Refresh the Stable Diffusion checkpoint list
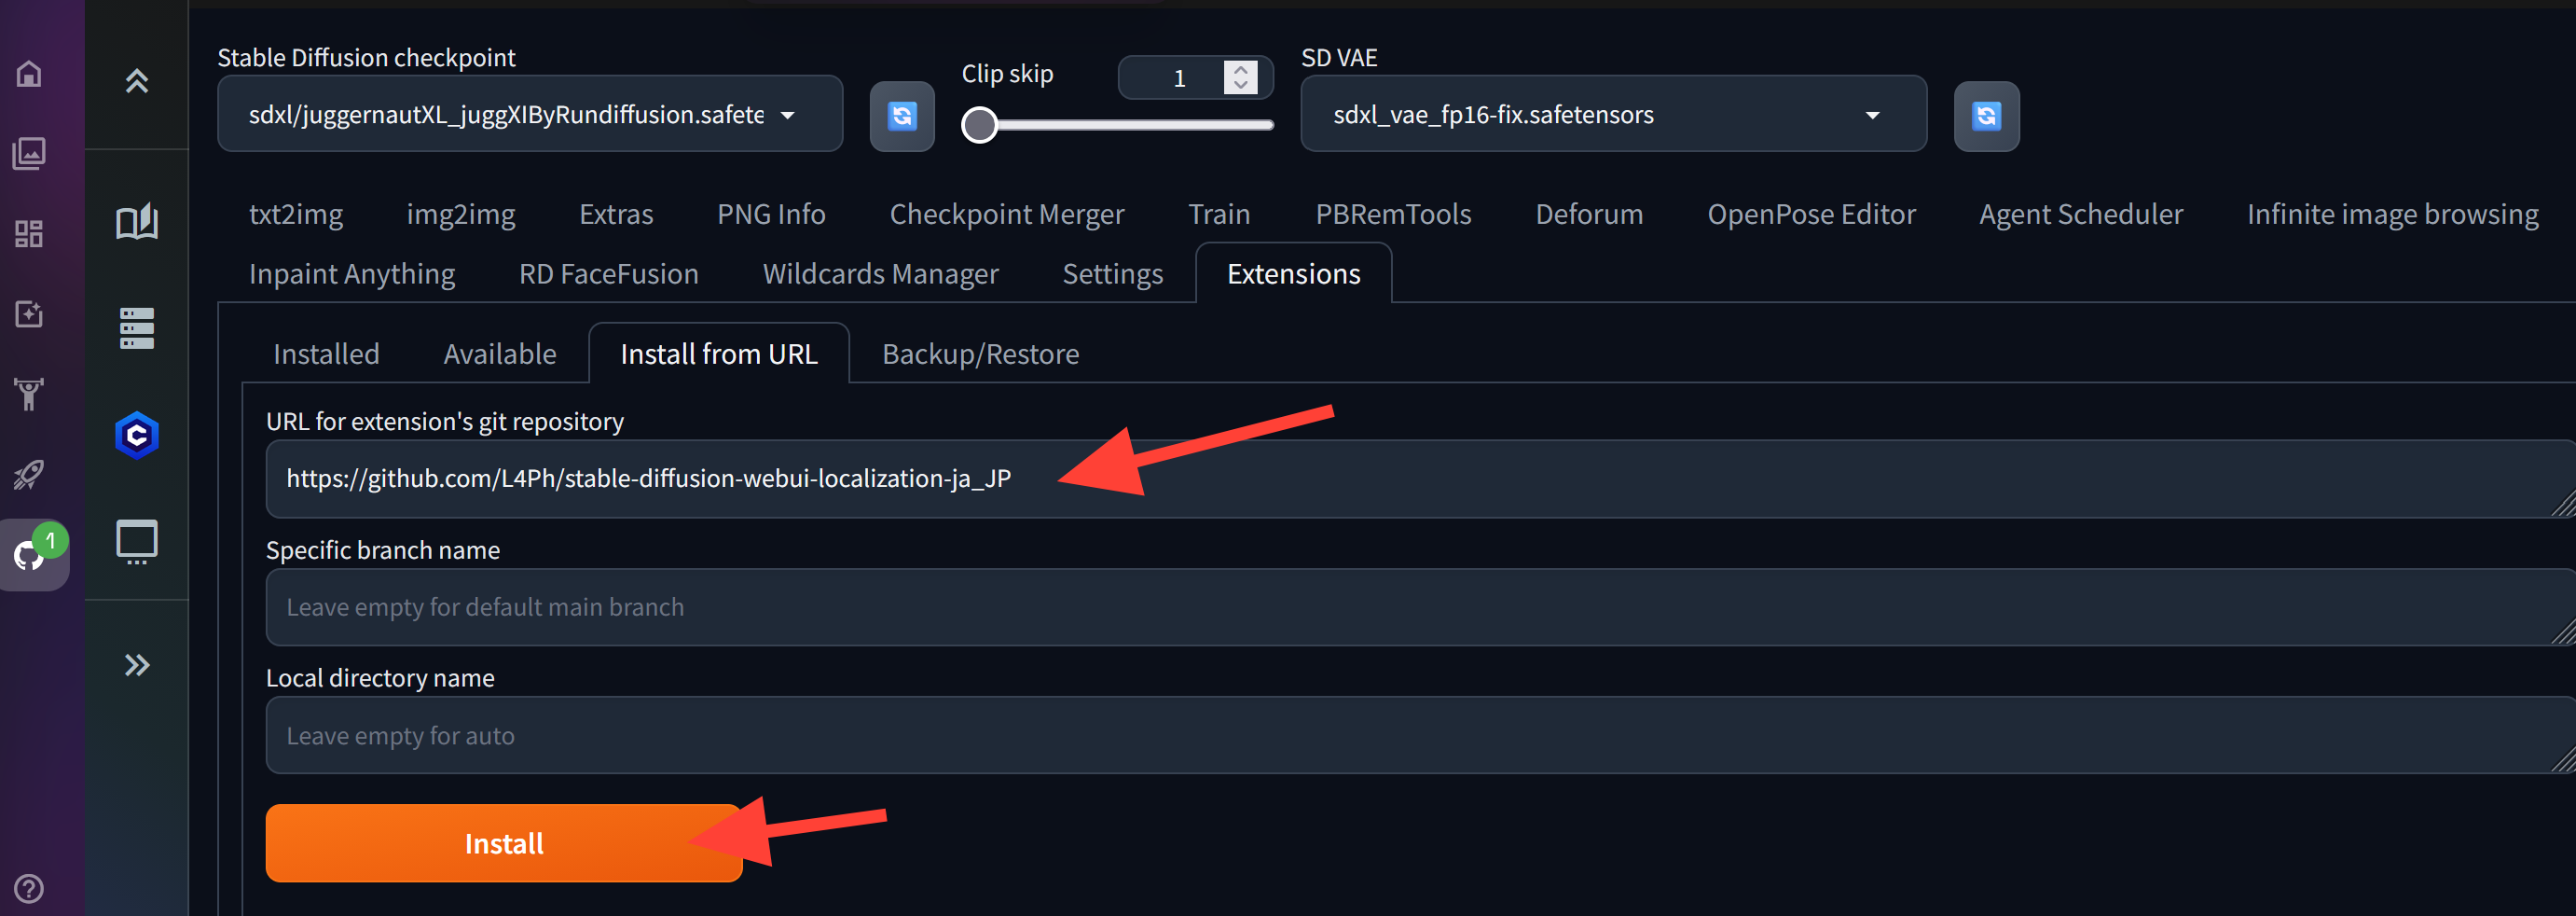Image resolution: width=2576 pixels, height=916 pixels. (902, 116)
